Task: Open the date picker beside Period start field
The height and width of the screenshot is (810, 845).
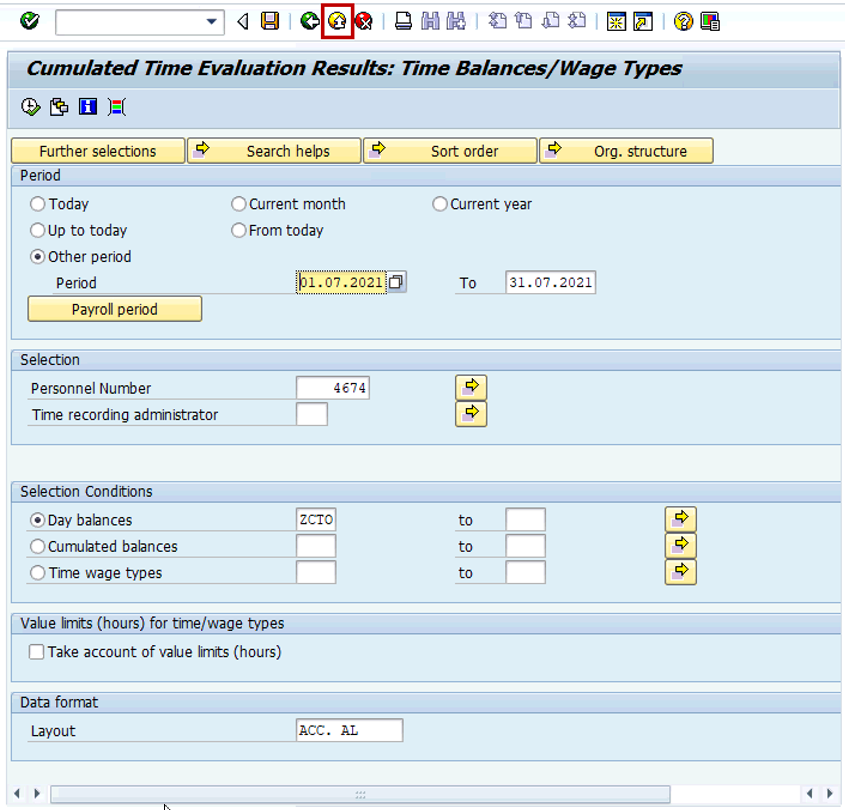Action: coord(397,282)
